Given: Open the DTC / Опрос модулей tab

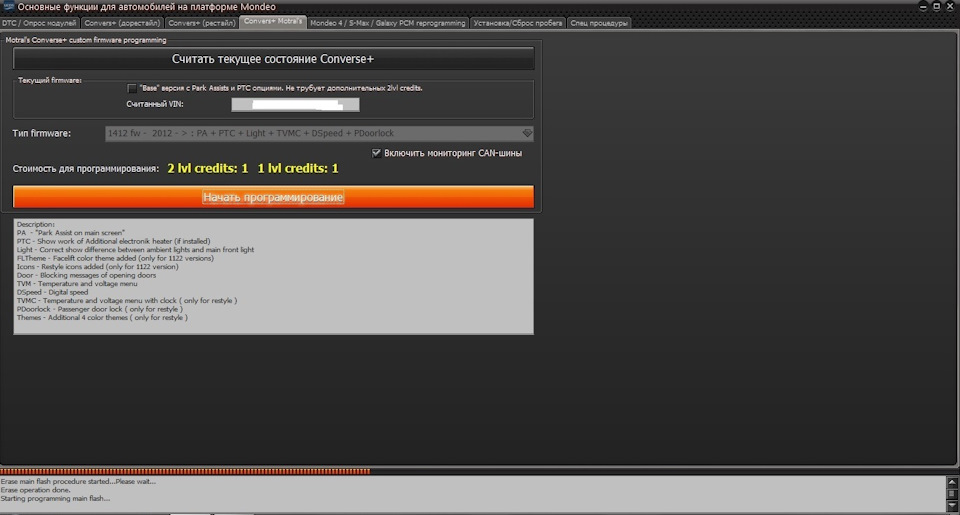Looking at the screenshot, I should coord(39,23).
